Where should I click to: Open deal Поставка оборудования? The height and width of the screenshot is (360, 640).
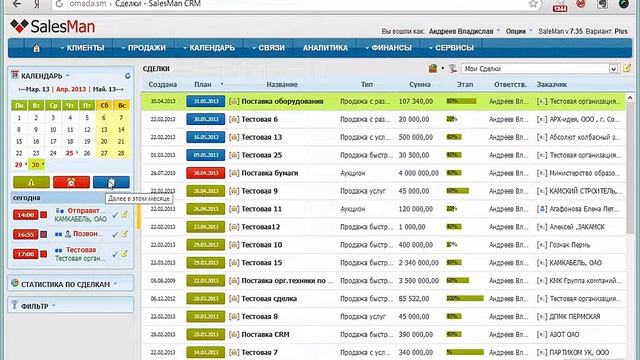(x=282, y=101)
